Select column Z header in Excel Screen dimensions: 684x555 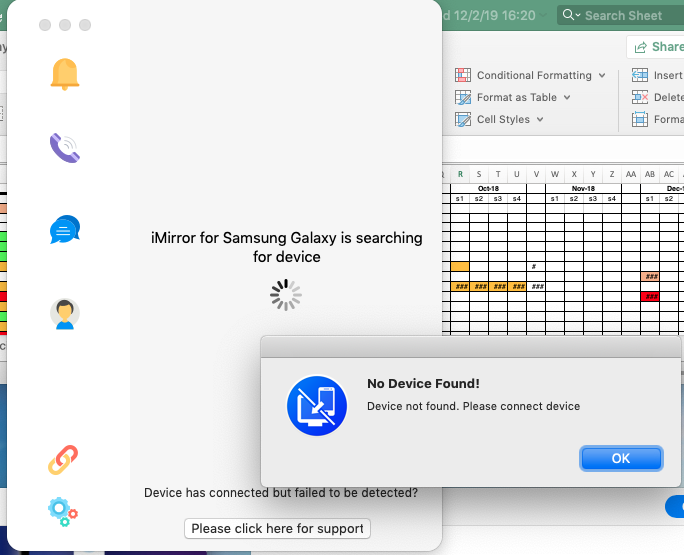[612, 174]
